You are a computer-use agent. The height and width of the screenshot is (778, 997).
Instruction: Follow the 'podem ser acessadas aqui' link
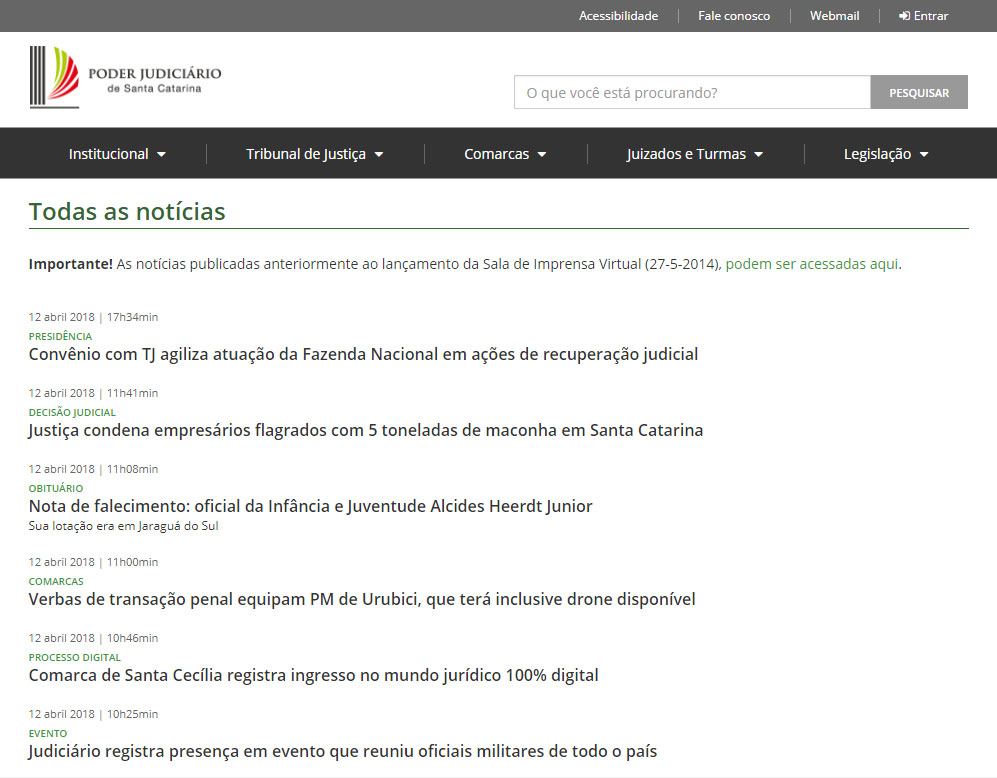812,264
